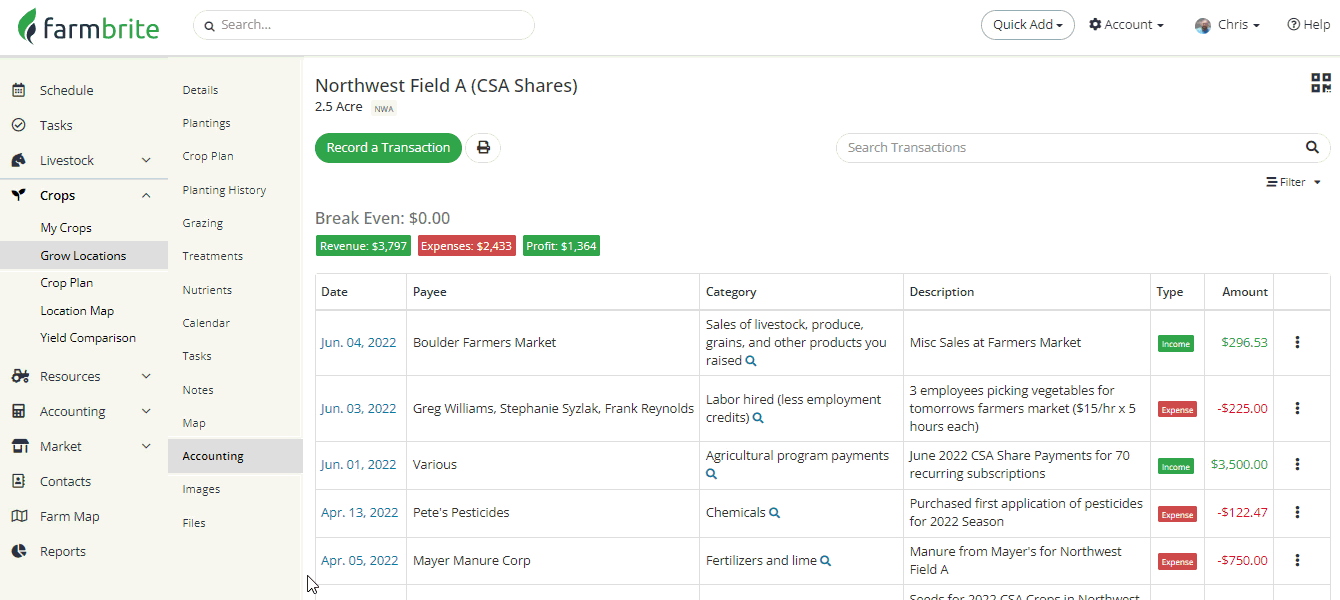Click the $3,500.00 amount cell
The height and width of the screenshot is (600, 1340).
(1239, 464)
